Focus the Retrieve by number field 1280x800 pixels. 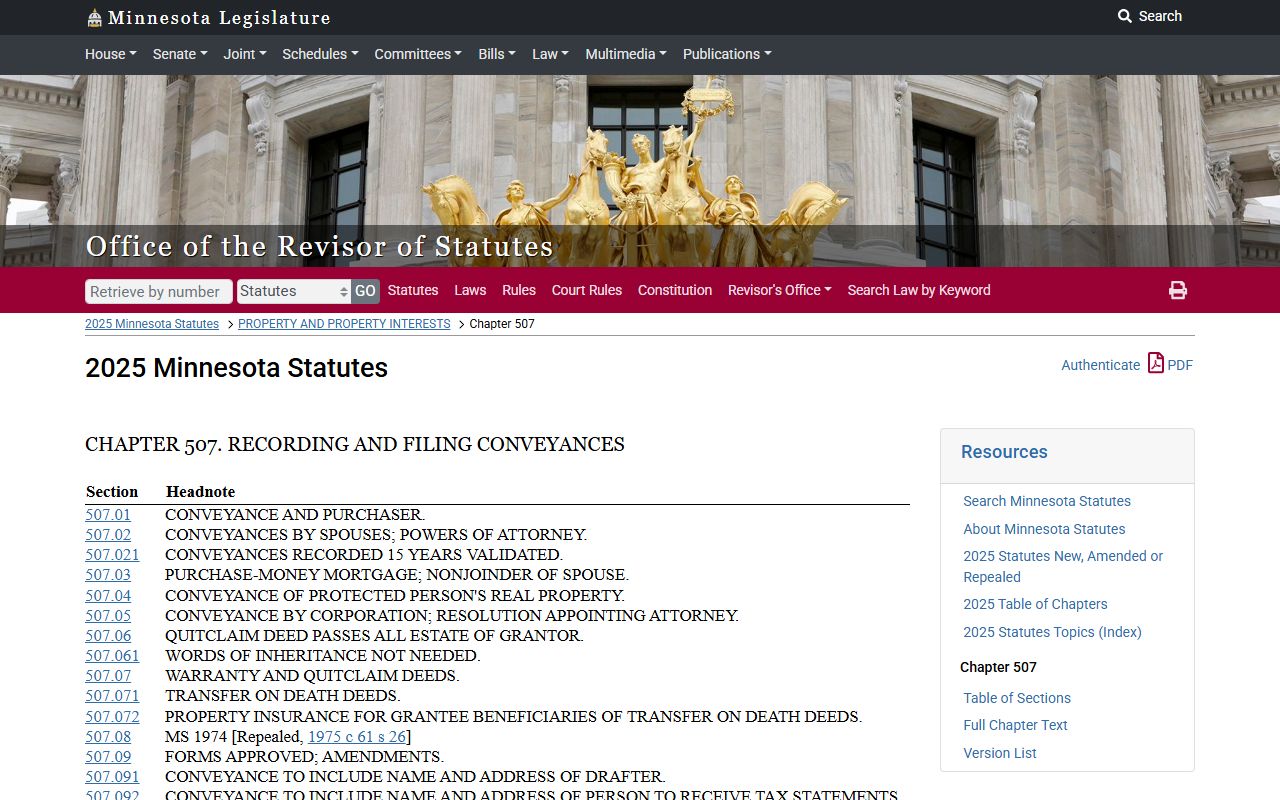point(159,291)
